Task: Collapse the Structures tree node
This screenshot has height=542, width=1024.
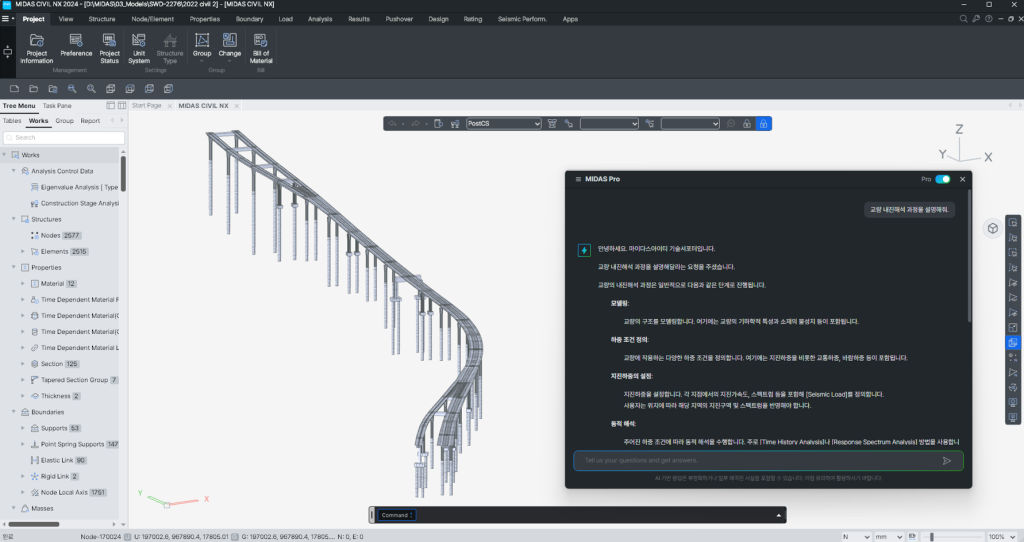Action: (14, 219)
